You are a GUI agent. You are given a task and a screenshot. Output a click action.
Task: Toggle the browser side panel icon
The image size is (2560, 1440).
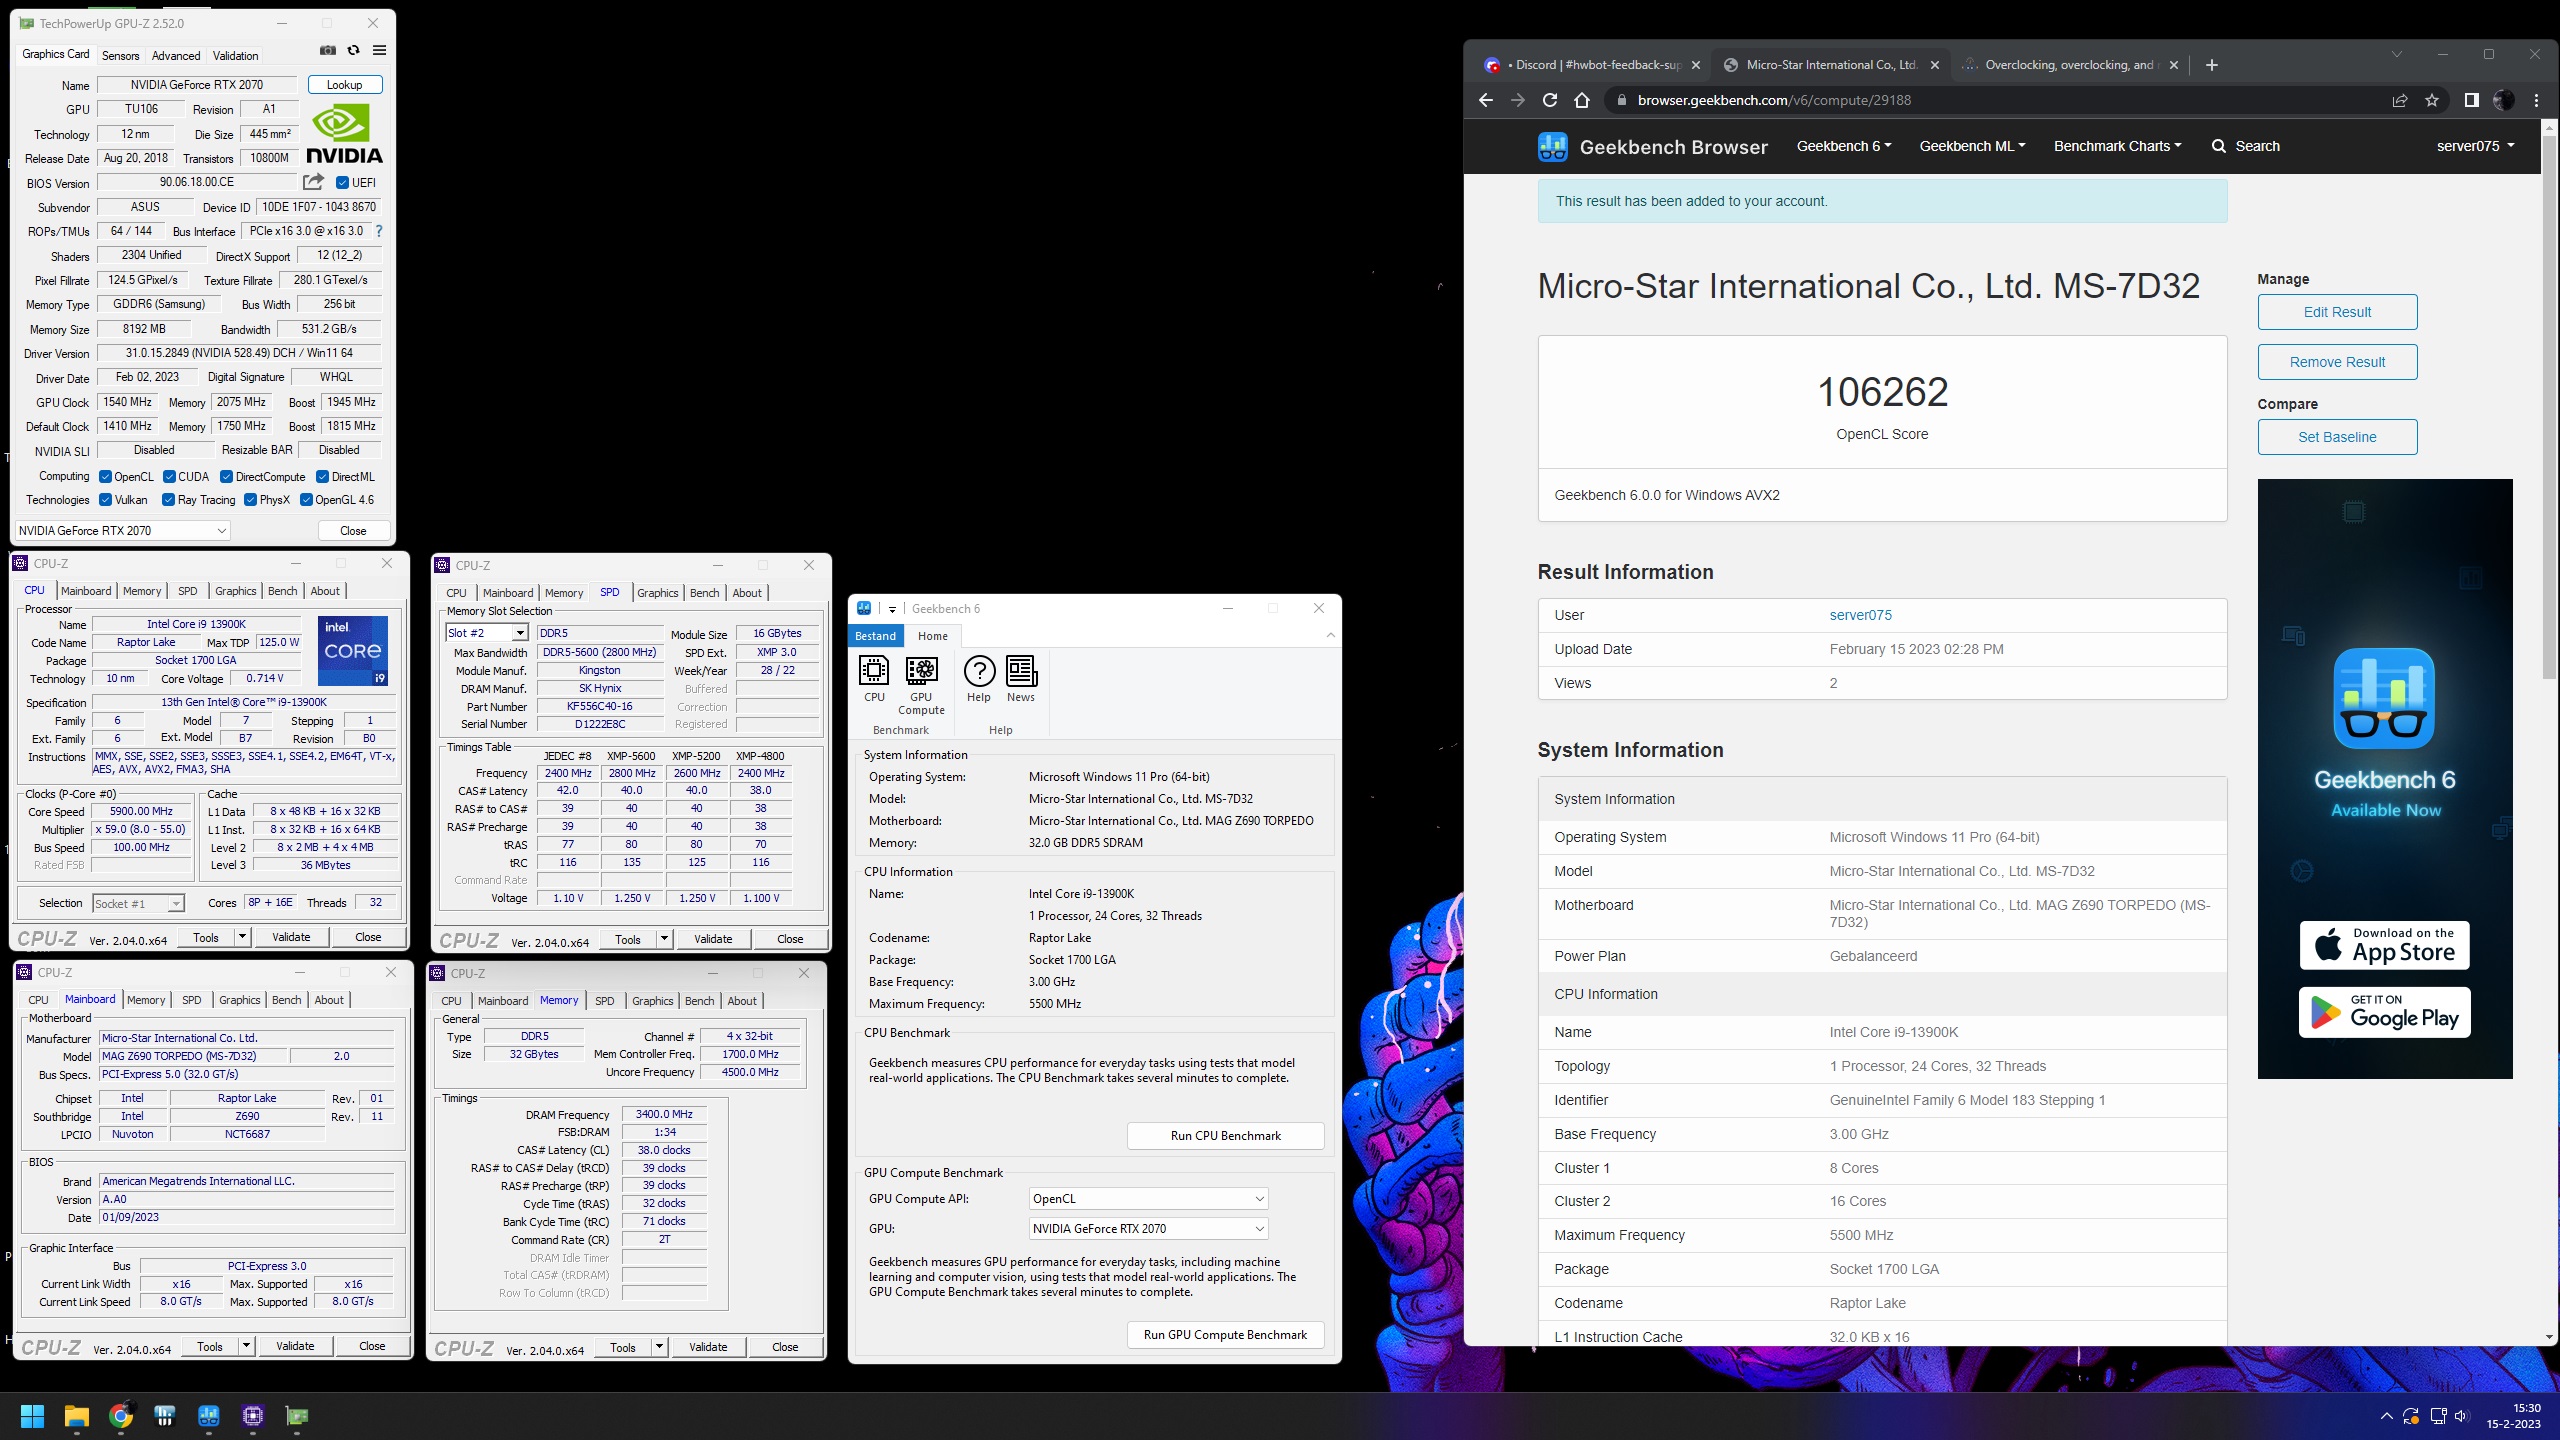point(2471,100)
